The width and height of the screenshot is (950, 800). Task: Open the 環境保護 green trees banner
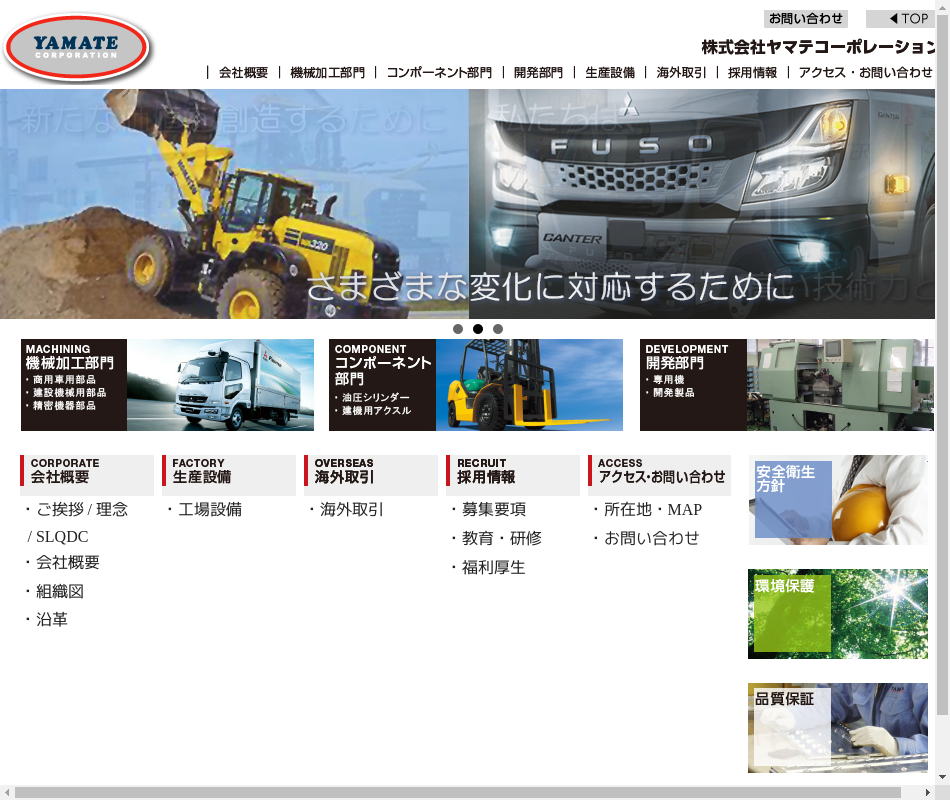tap(837, 614)
